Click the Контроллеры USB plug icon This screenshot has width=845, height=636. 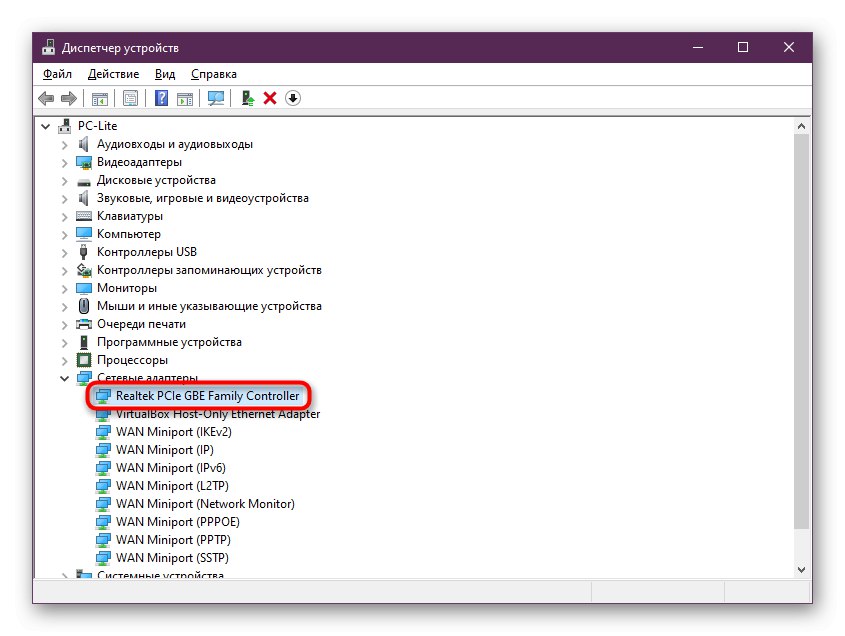coord(84,252)
